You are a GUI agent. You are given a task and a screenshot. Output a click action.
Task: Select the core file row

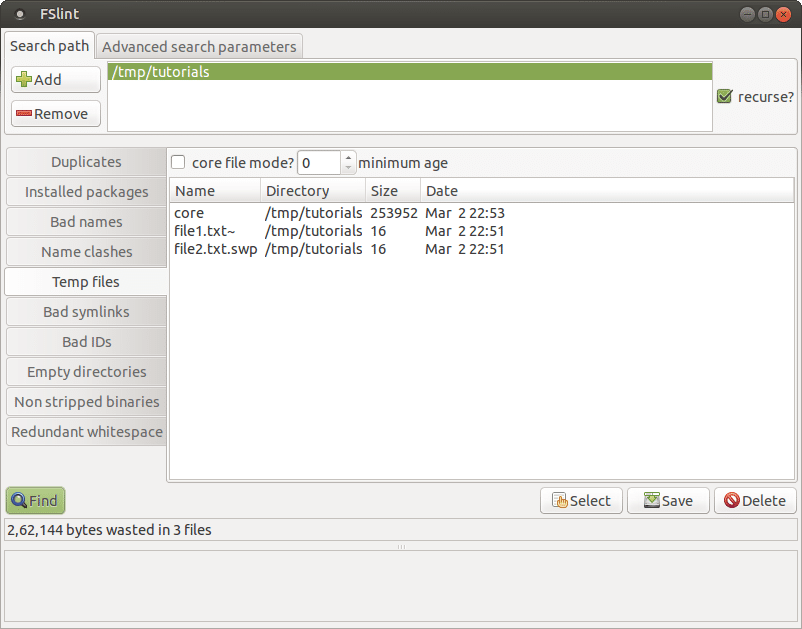coord(481,213)
